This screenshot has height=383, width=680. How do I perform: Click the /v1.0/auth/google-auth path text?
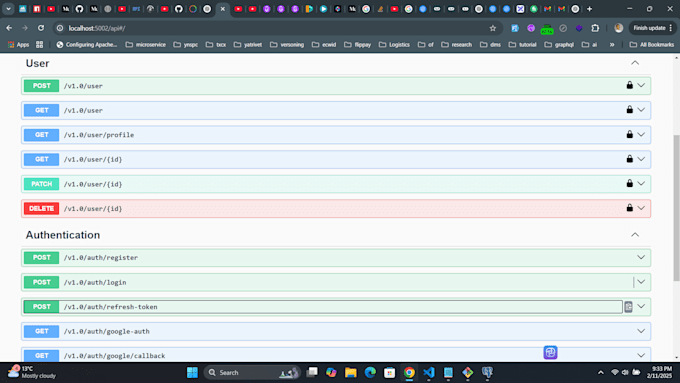point(107,331)
